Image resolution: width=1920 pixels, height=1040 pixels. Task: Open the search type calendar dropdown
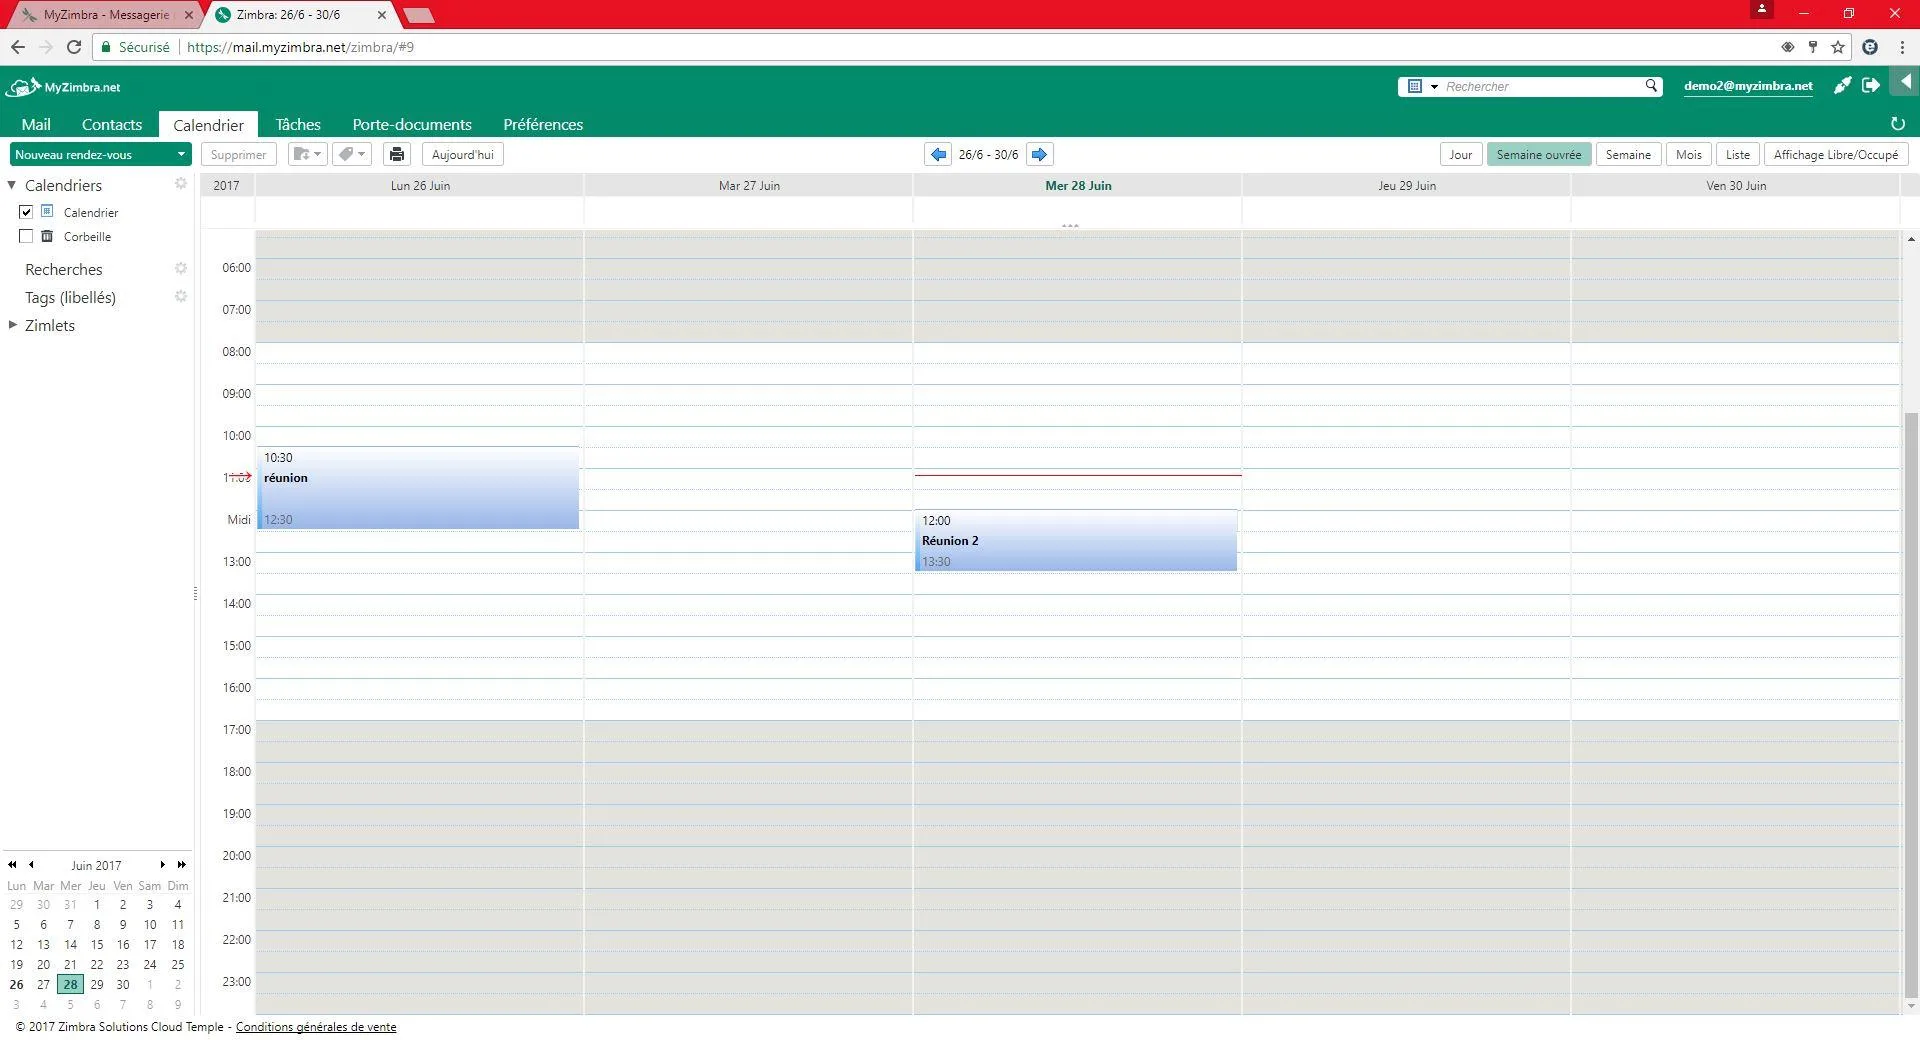(1421, 86)
